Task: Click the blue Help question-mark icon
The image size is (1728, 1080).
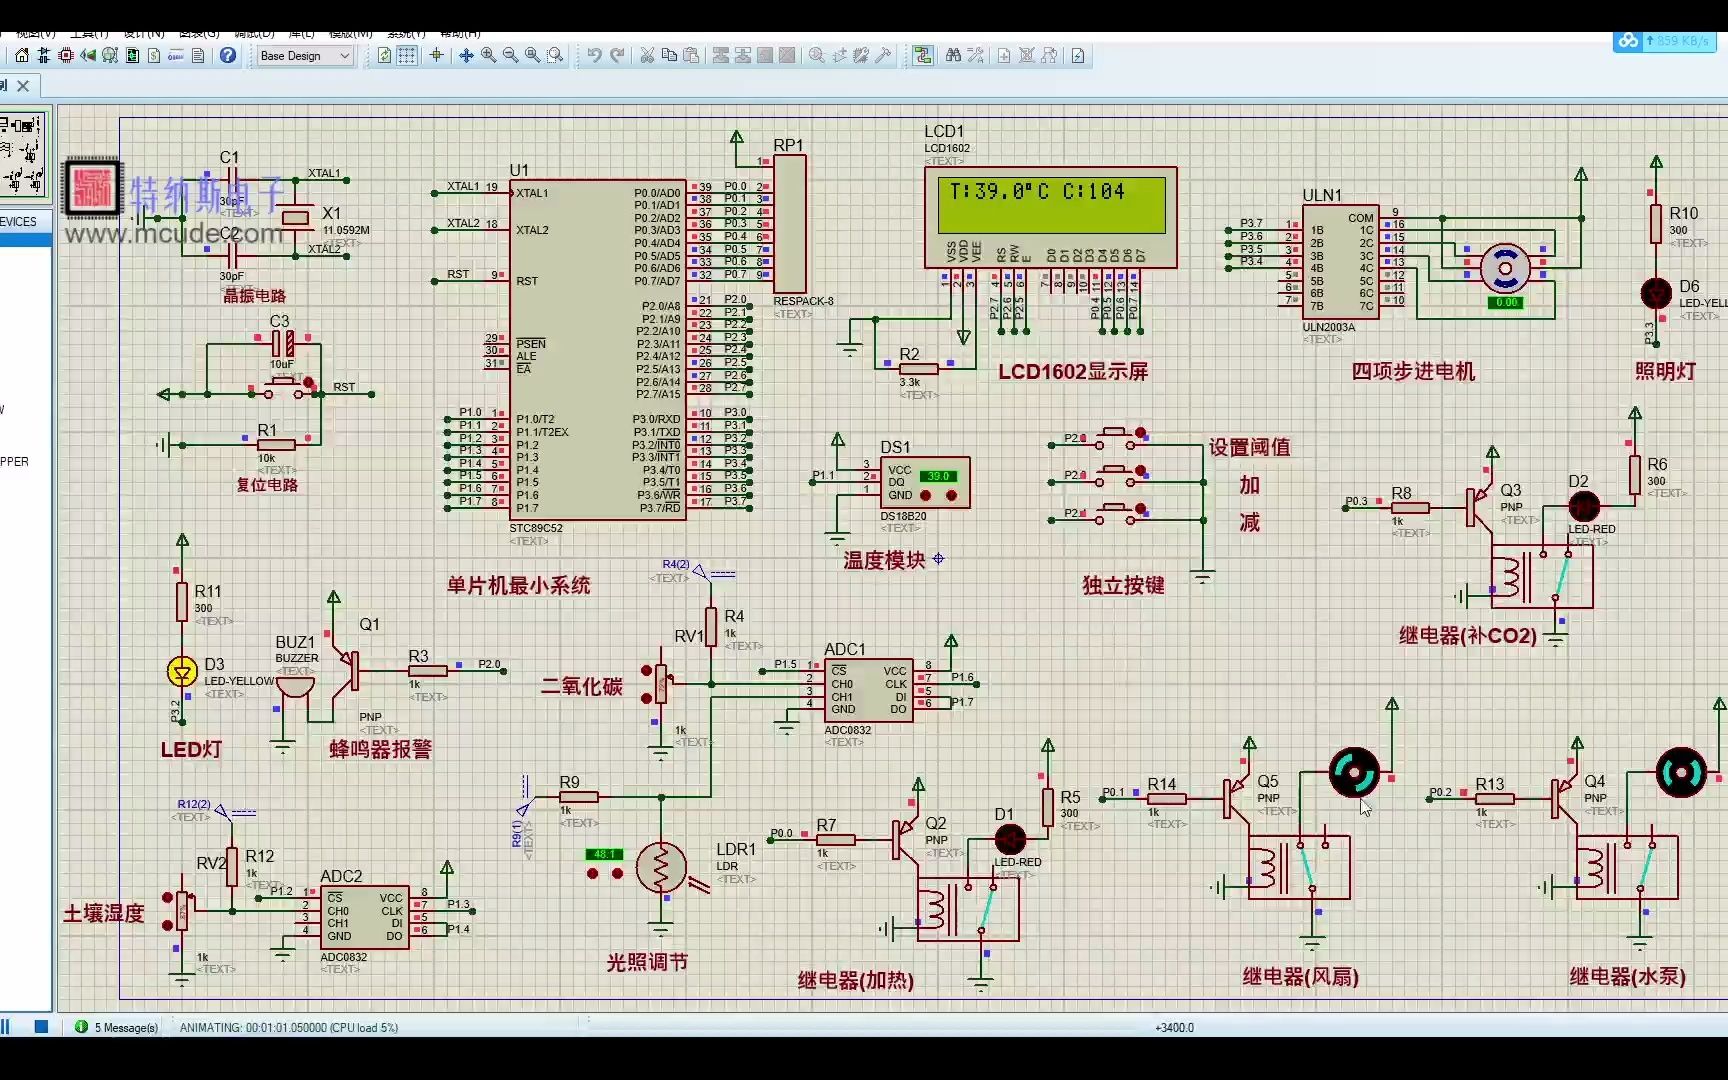Action: pos(228,56)
